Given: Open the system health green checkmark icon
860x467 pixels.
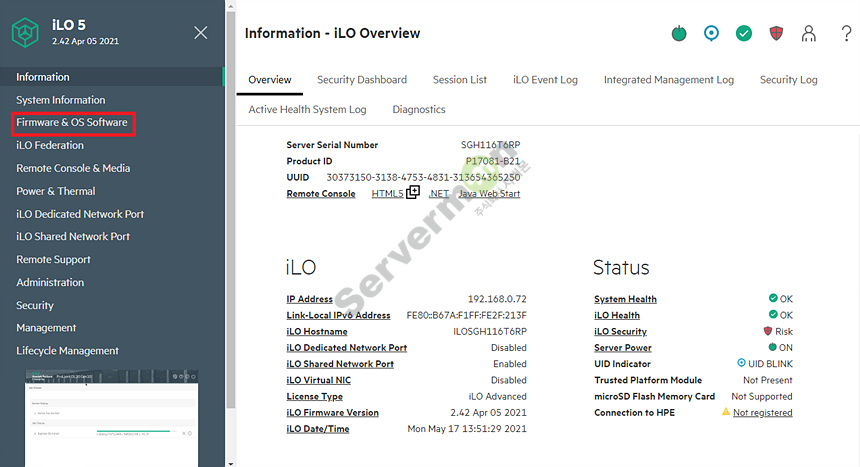Looking at the screenshot, I should pyautogui.click(x=744, y=33).
